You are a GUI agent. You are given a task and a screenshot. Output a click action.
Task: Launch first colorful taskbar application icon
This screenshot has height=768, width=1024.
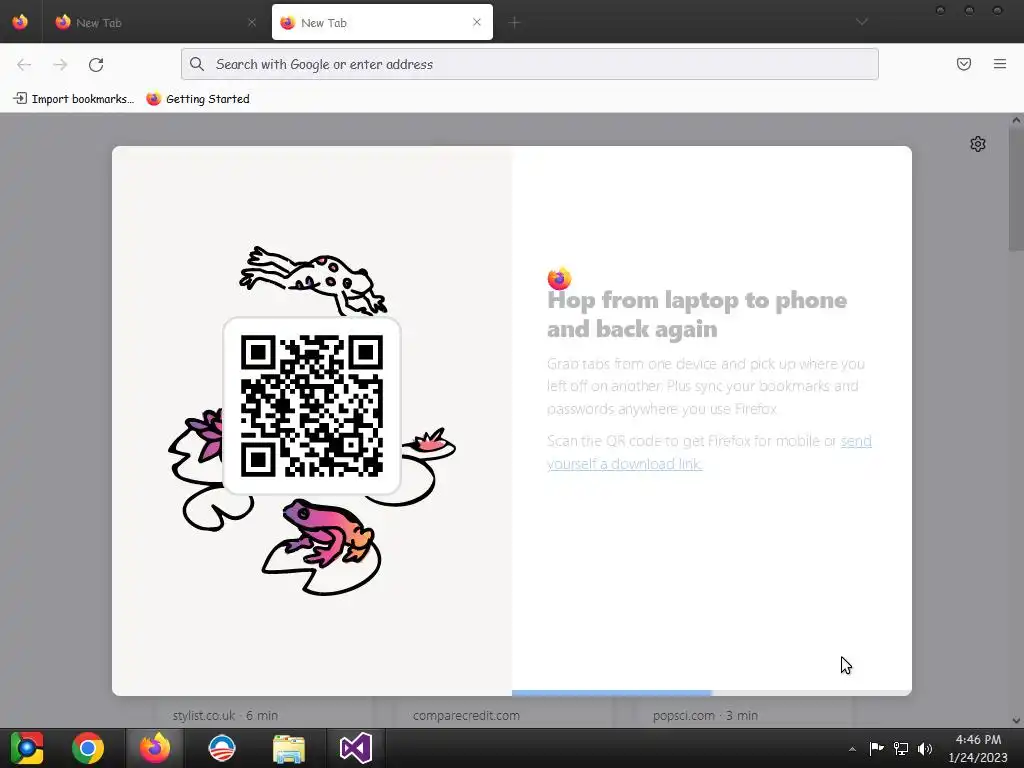27,748
